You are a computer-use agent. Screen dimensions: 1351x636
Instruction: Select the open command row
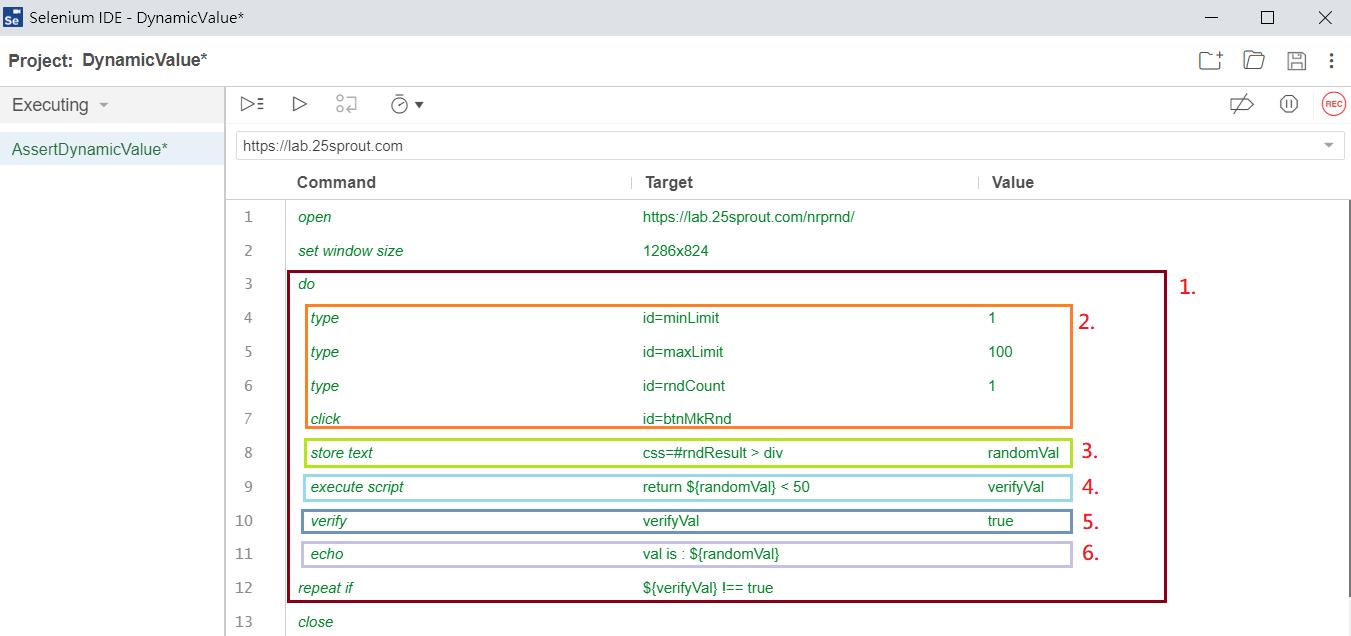[788, 217]
